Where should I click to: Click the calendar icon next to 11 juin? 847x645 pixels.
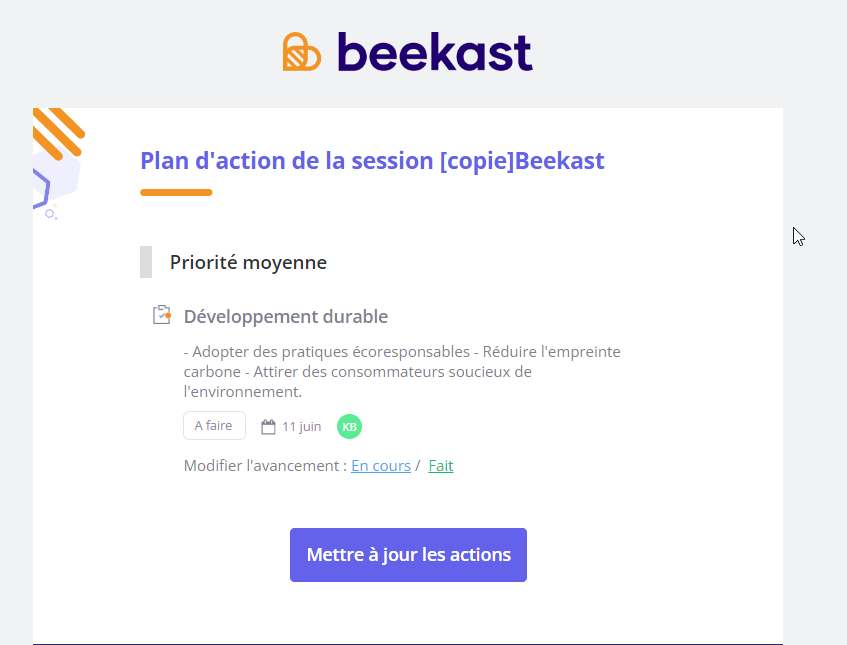pos(268,427)
